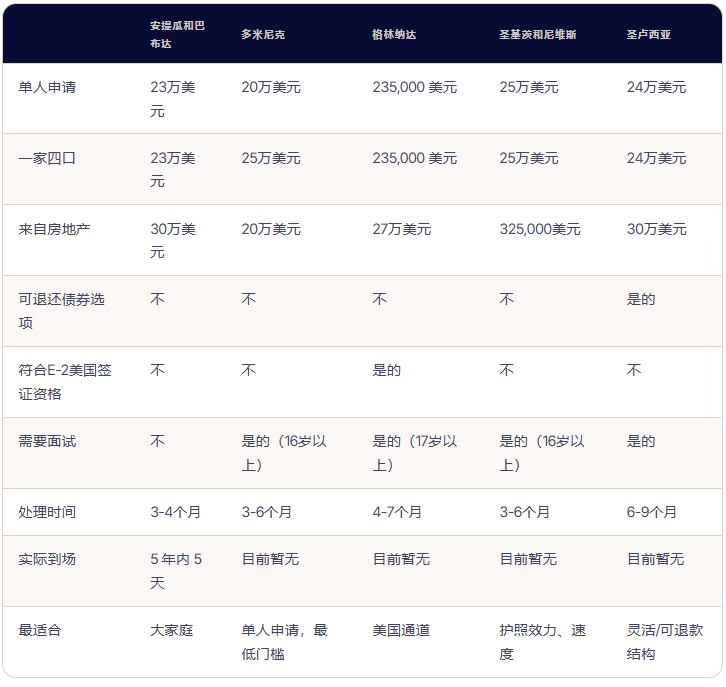Click 圣基茨和尼维斯 '目前暂无' in 实际到场 row
Image resolution: width=726 pixels, height=687 pixels.
pos(528,559)
